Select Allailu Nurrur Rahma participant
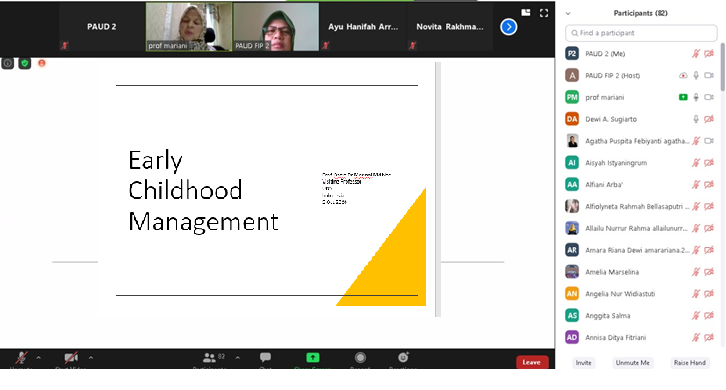Image resolution: width=726 pixels, height=390 pixels. pyautogui.click(x=641, y=228)
